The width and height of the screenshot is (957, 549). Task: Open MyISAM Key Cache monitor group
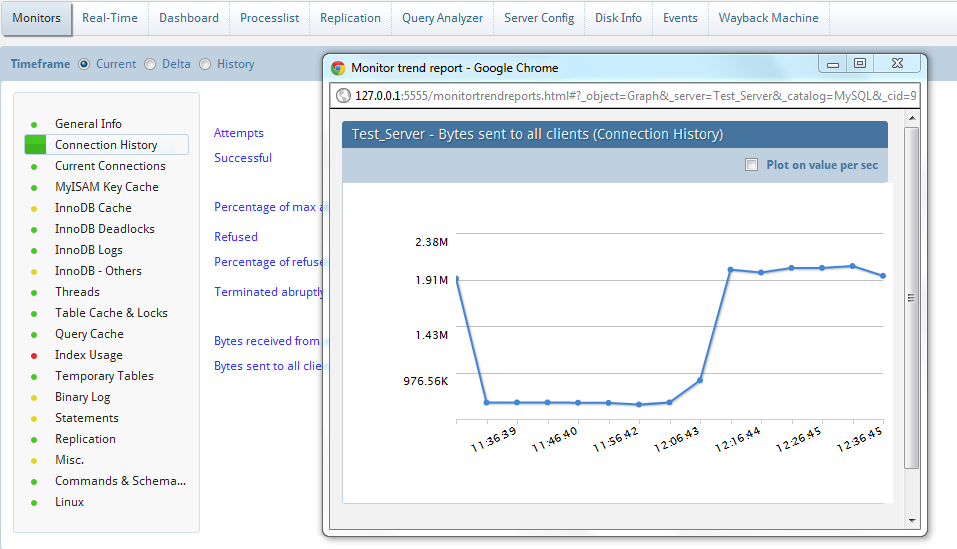pos(107,187)
